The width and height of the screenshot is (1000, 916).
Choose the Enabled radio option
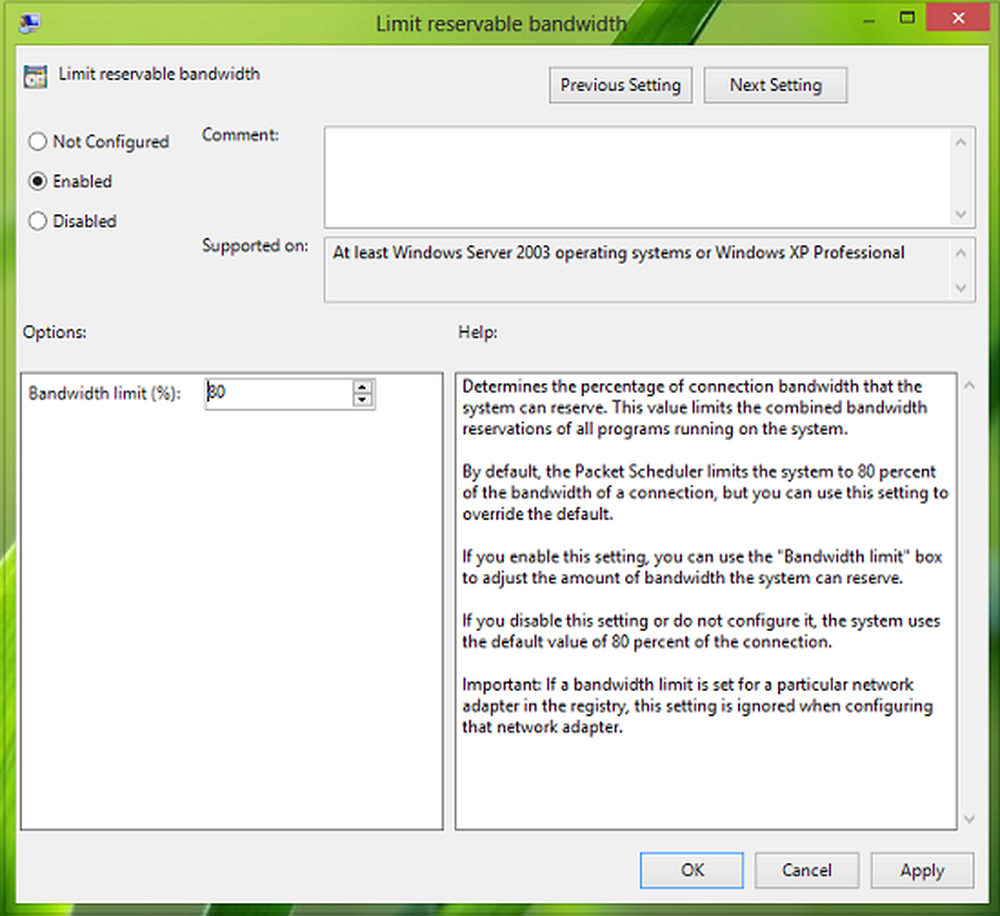click(x=38, y=182)
